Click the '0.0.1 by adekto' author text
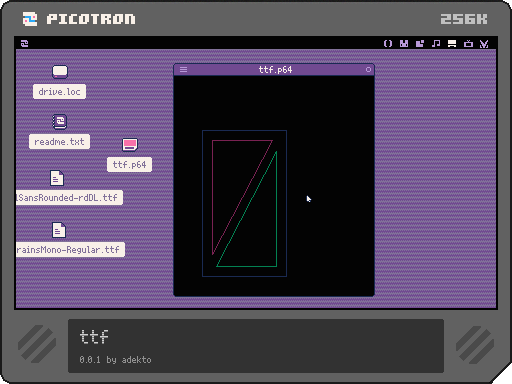Screen dimensions: 512x384 tap(115, 360)
